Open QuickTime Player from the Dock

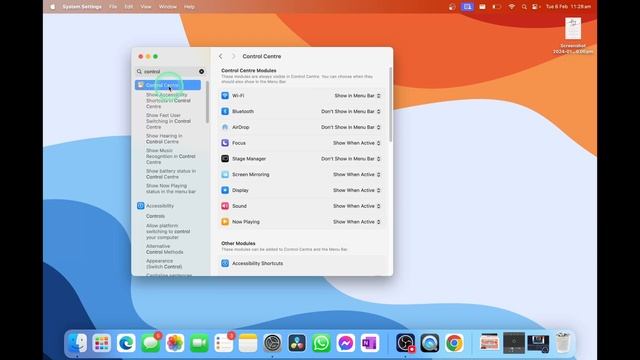[430, 343]
